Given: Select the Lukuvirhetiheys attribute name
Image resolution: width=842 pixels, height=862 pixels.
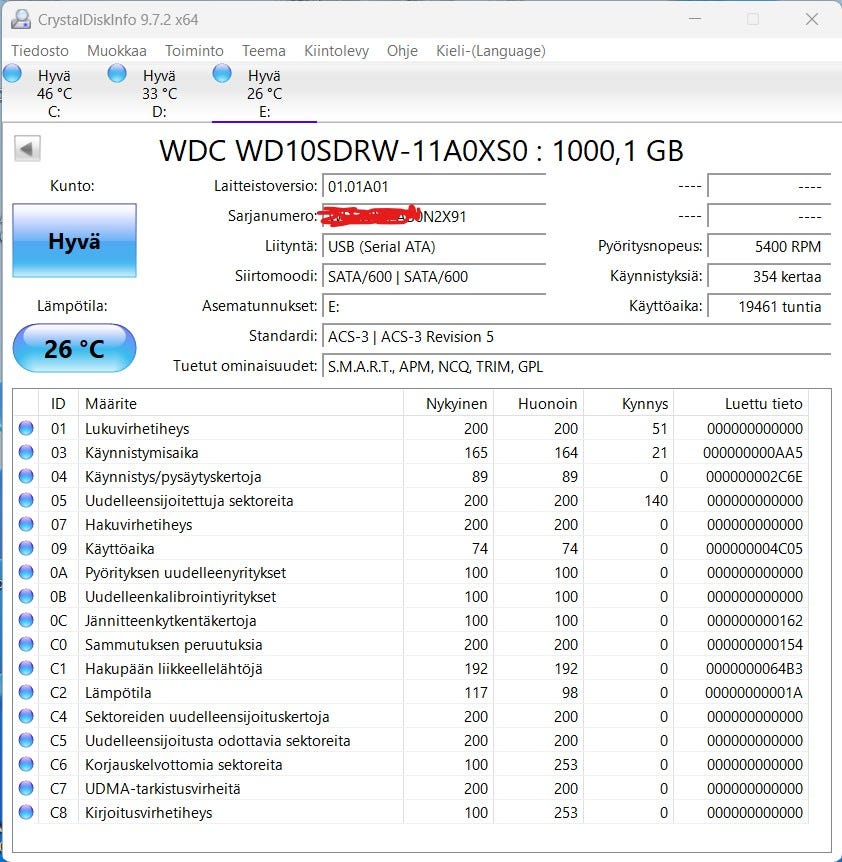Looking at the screenshot, I should click(137, 429).
